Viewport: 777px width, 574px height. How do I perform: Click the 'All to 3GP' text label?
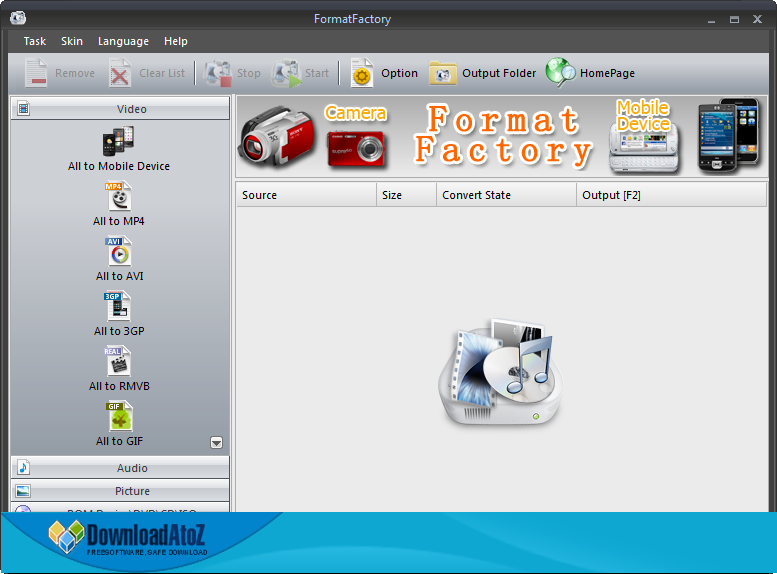point(119,331)
